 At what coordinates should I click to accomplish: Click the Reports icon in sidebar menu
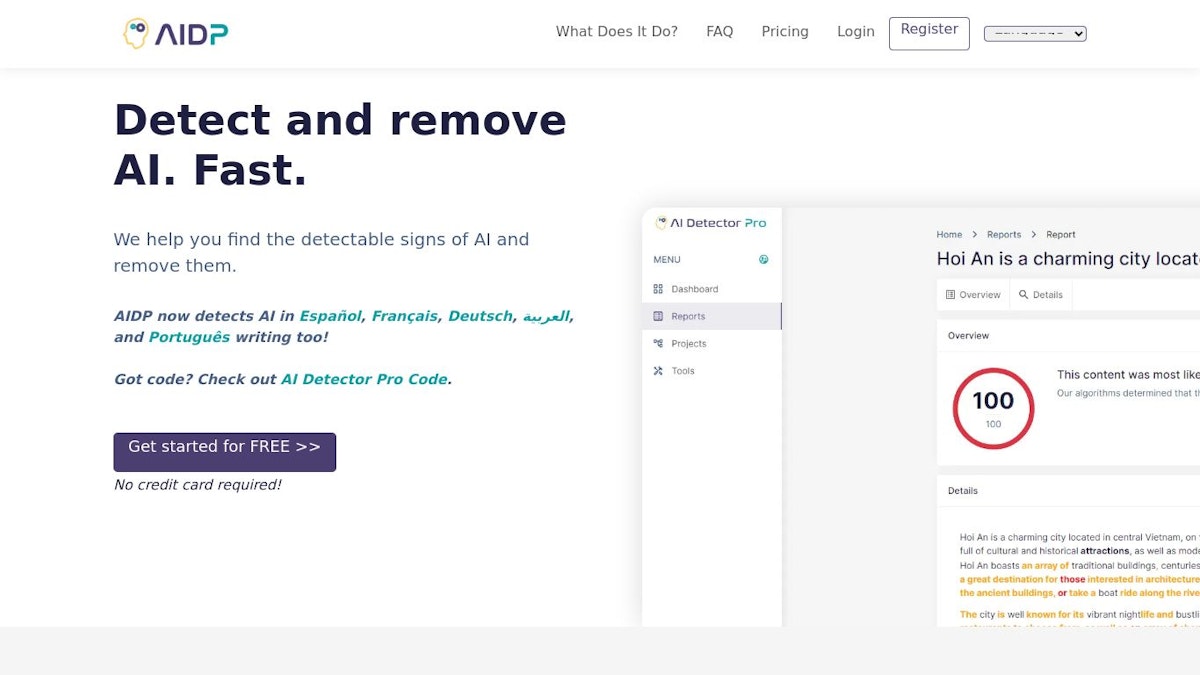coord(658,316)
